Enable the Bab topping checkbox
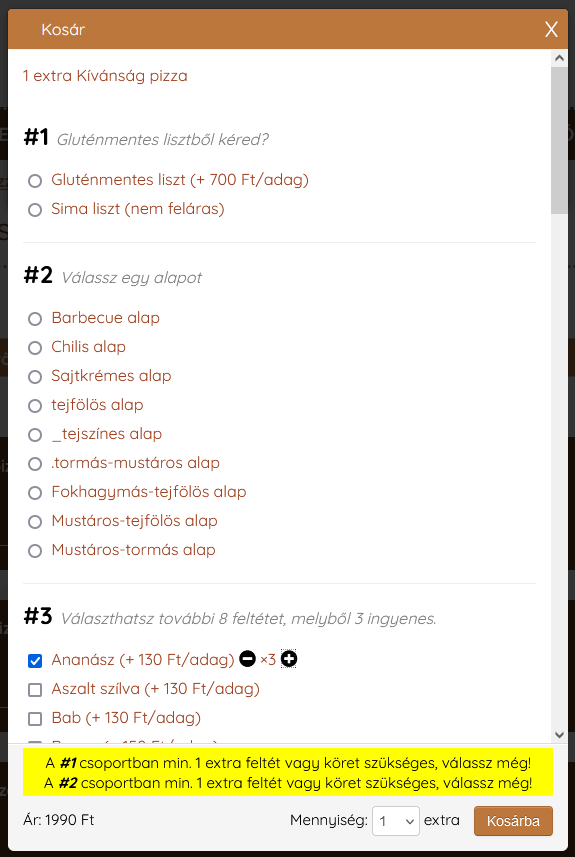The image size is (575, 857). tap(35, 719)
